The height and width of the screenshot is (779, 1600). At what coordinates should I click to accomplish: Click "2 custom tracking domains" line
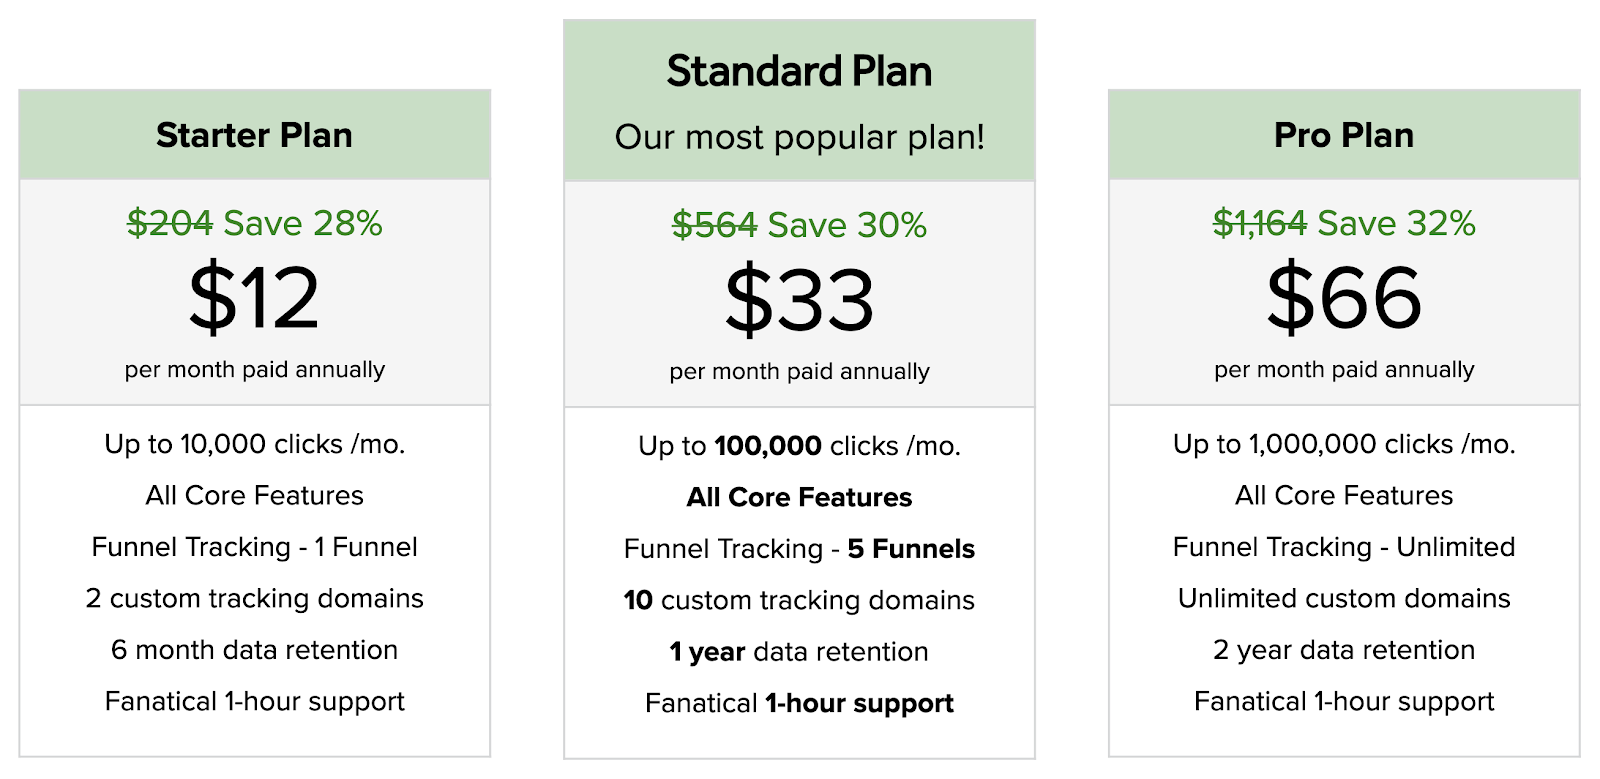click(x=254, y=598)
